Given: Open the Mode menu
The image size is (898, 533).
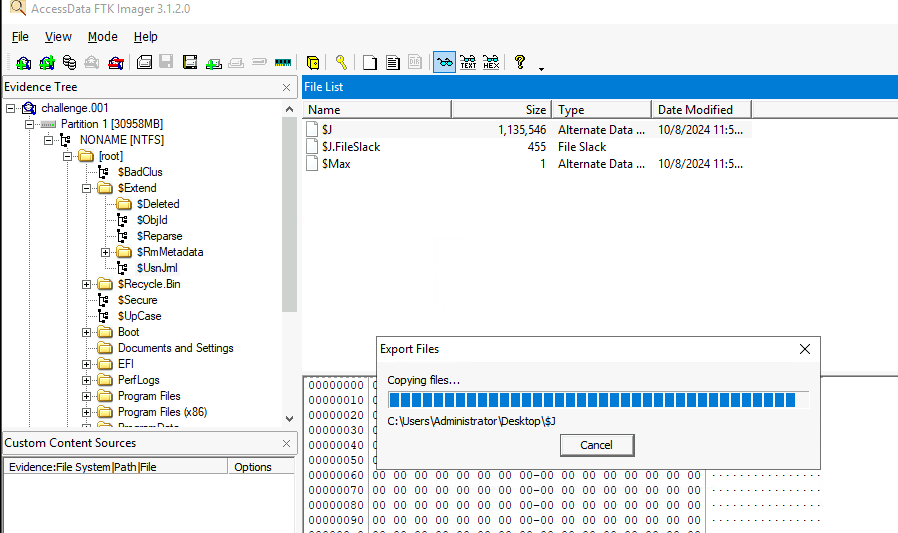Looking at the screenshot, I should 102,37.
